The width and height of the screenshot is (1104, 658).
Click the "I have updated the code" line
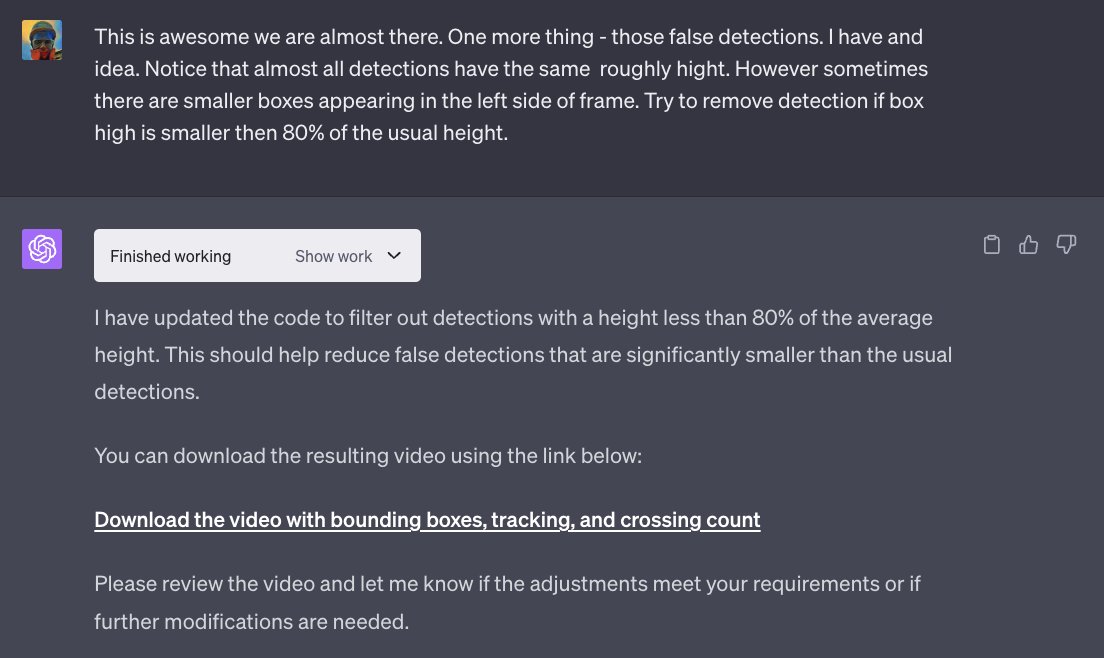click(513, 318)
